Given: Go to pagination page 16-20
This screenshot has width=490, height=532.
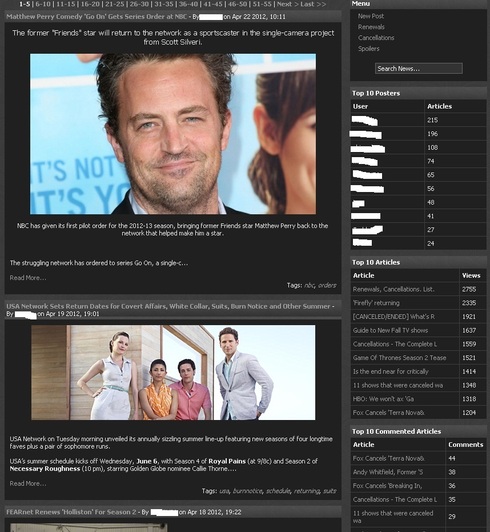Looking at the screenshot, I should 89,4.
